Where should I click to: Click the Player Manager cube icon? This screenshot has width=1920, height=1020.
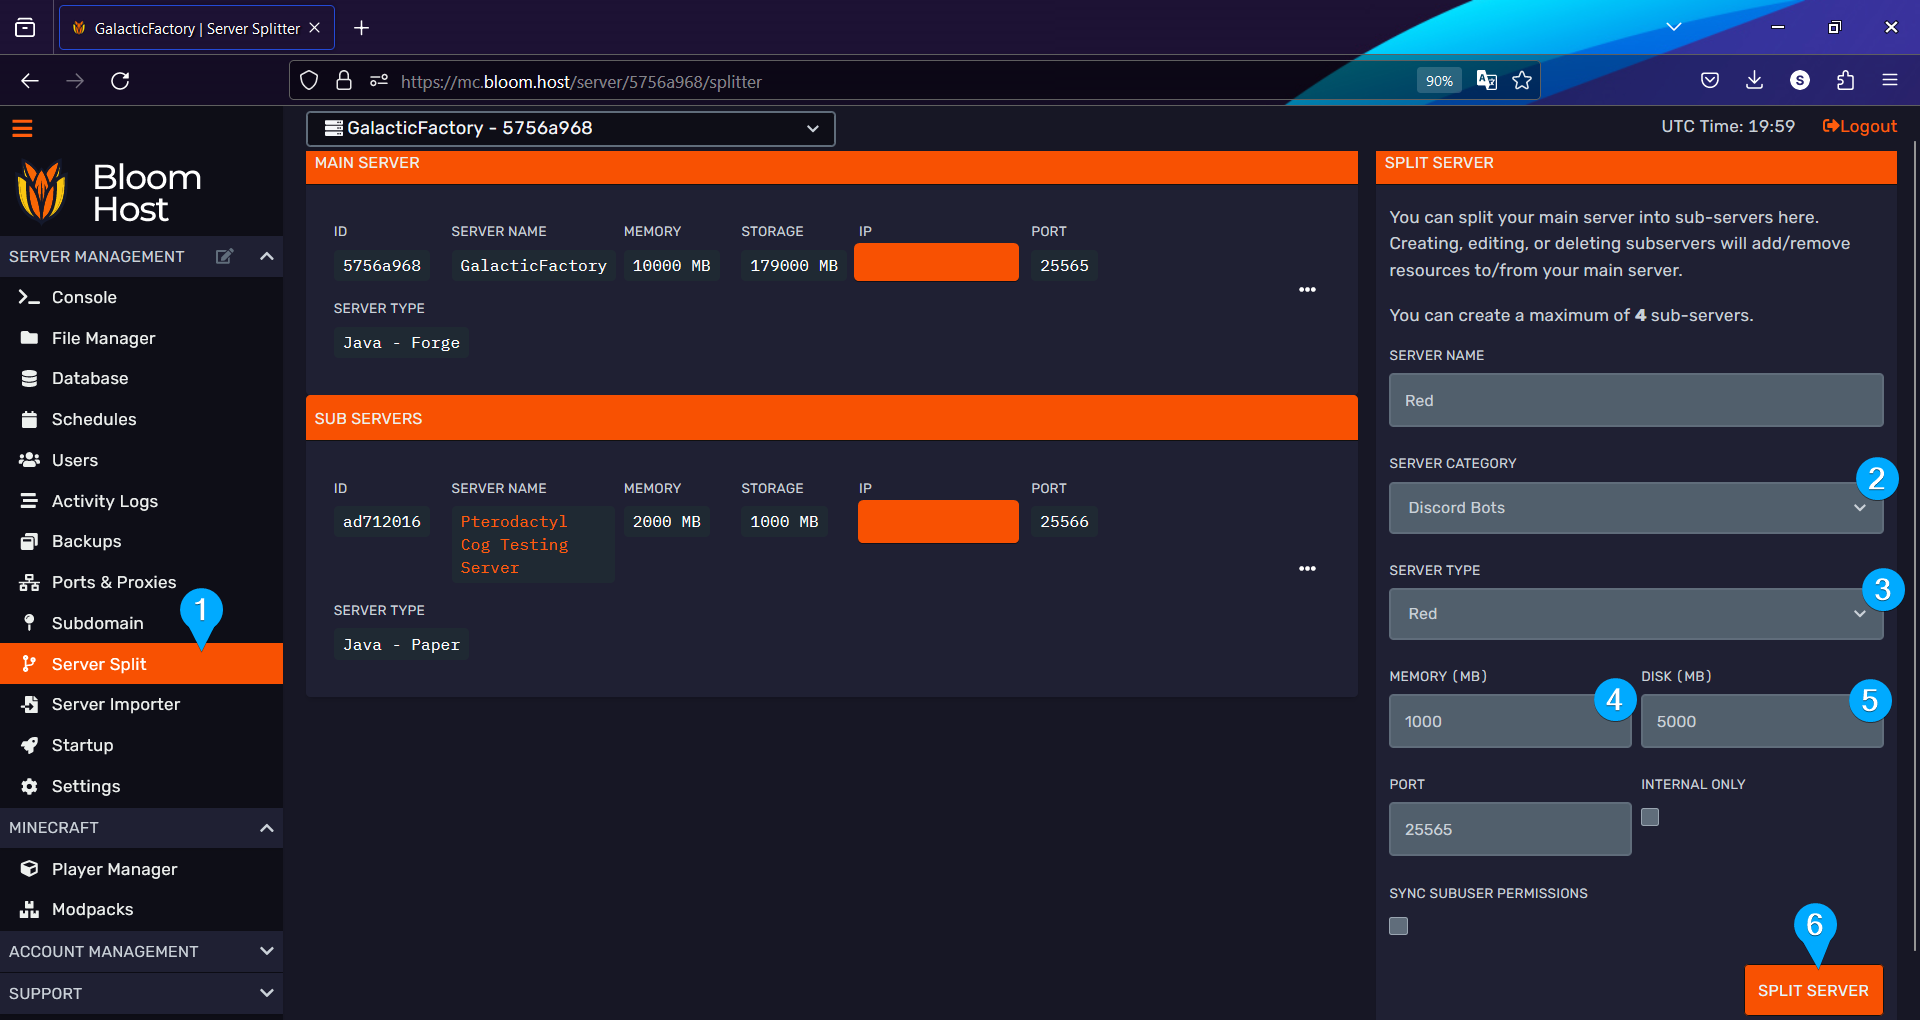click(29, 869)
